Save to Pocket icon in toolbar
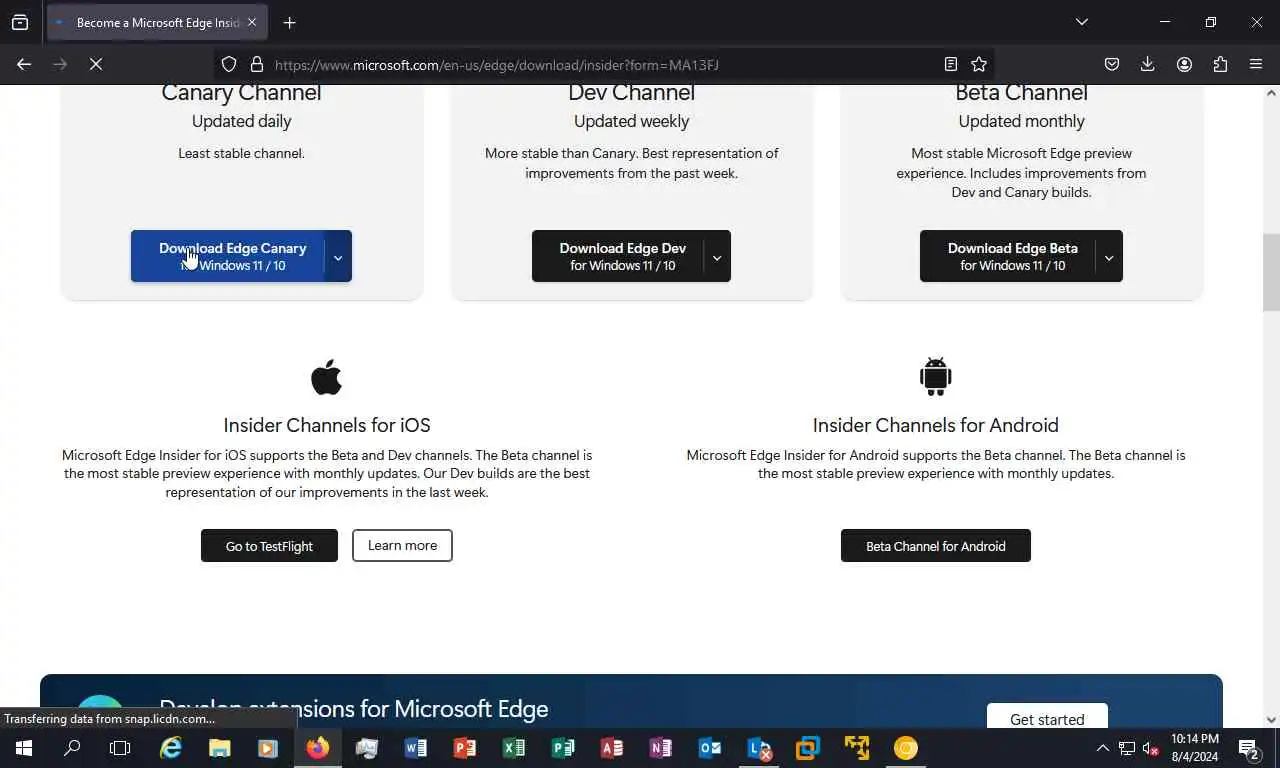Image resolution: width=1280 pixels, height=768 pixels. click(1112, 64)
